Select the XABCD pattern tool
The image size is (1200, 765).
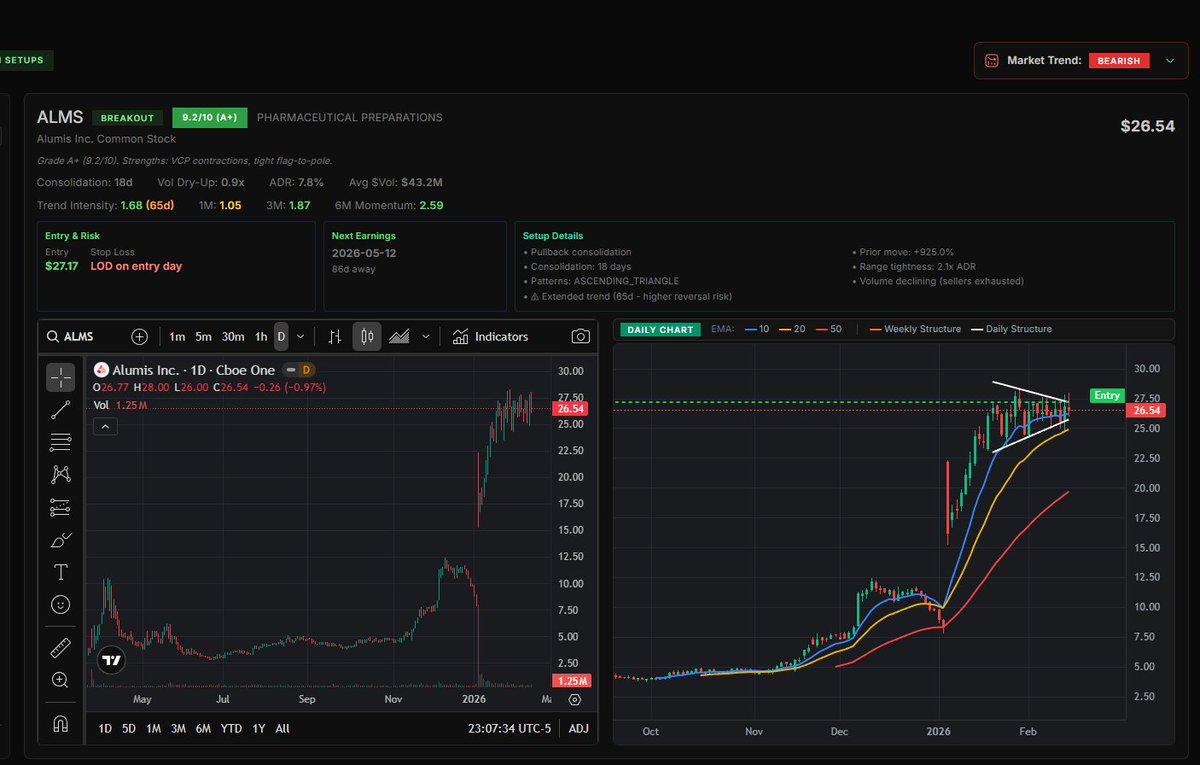60,474
